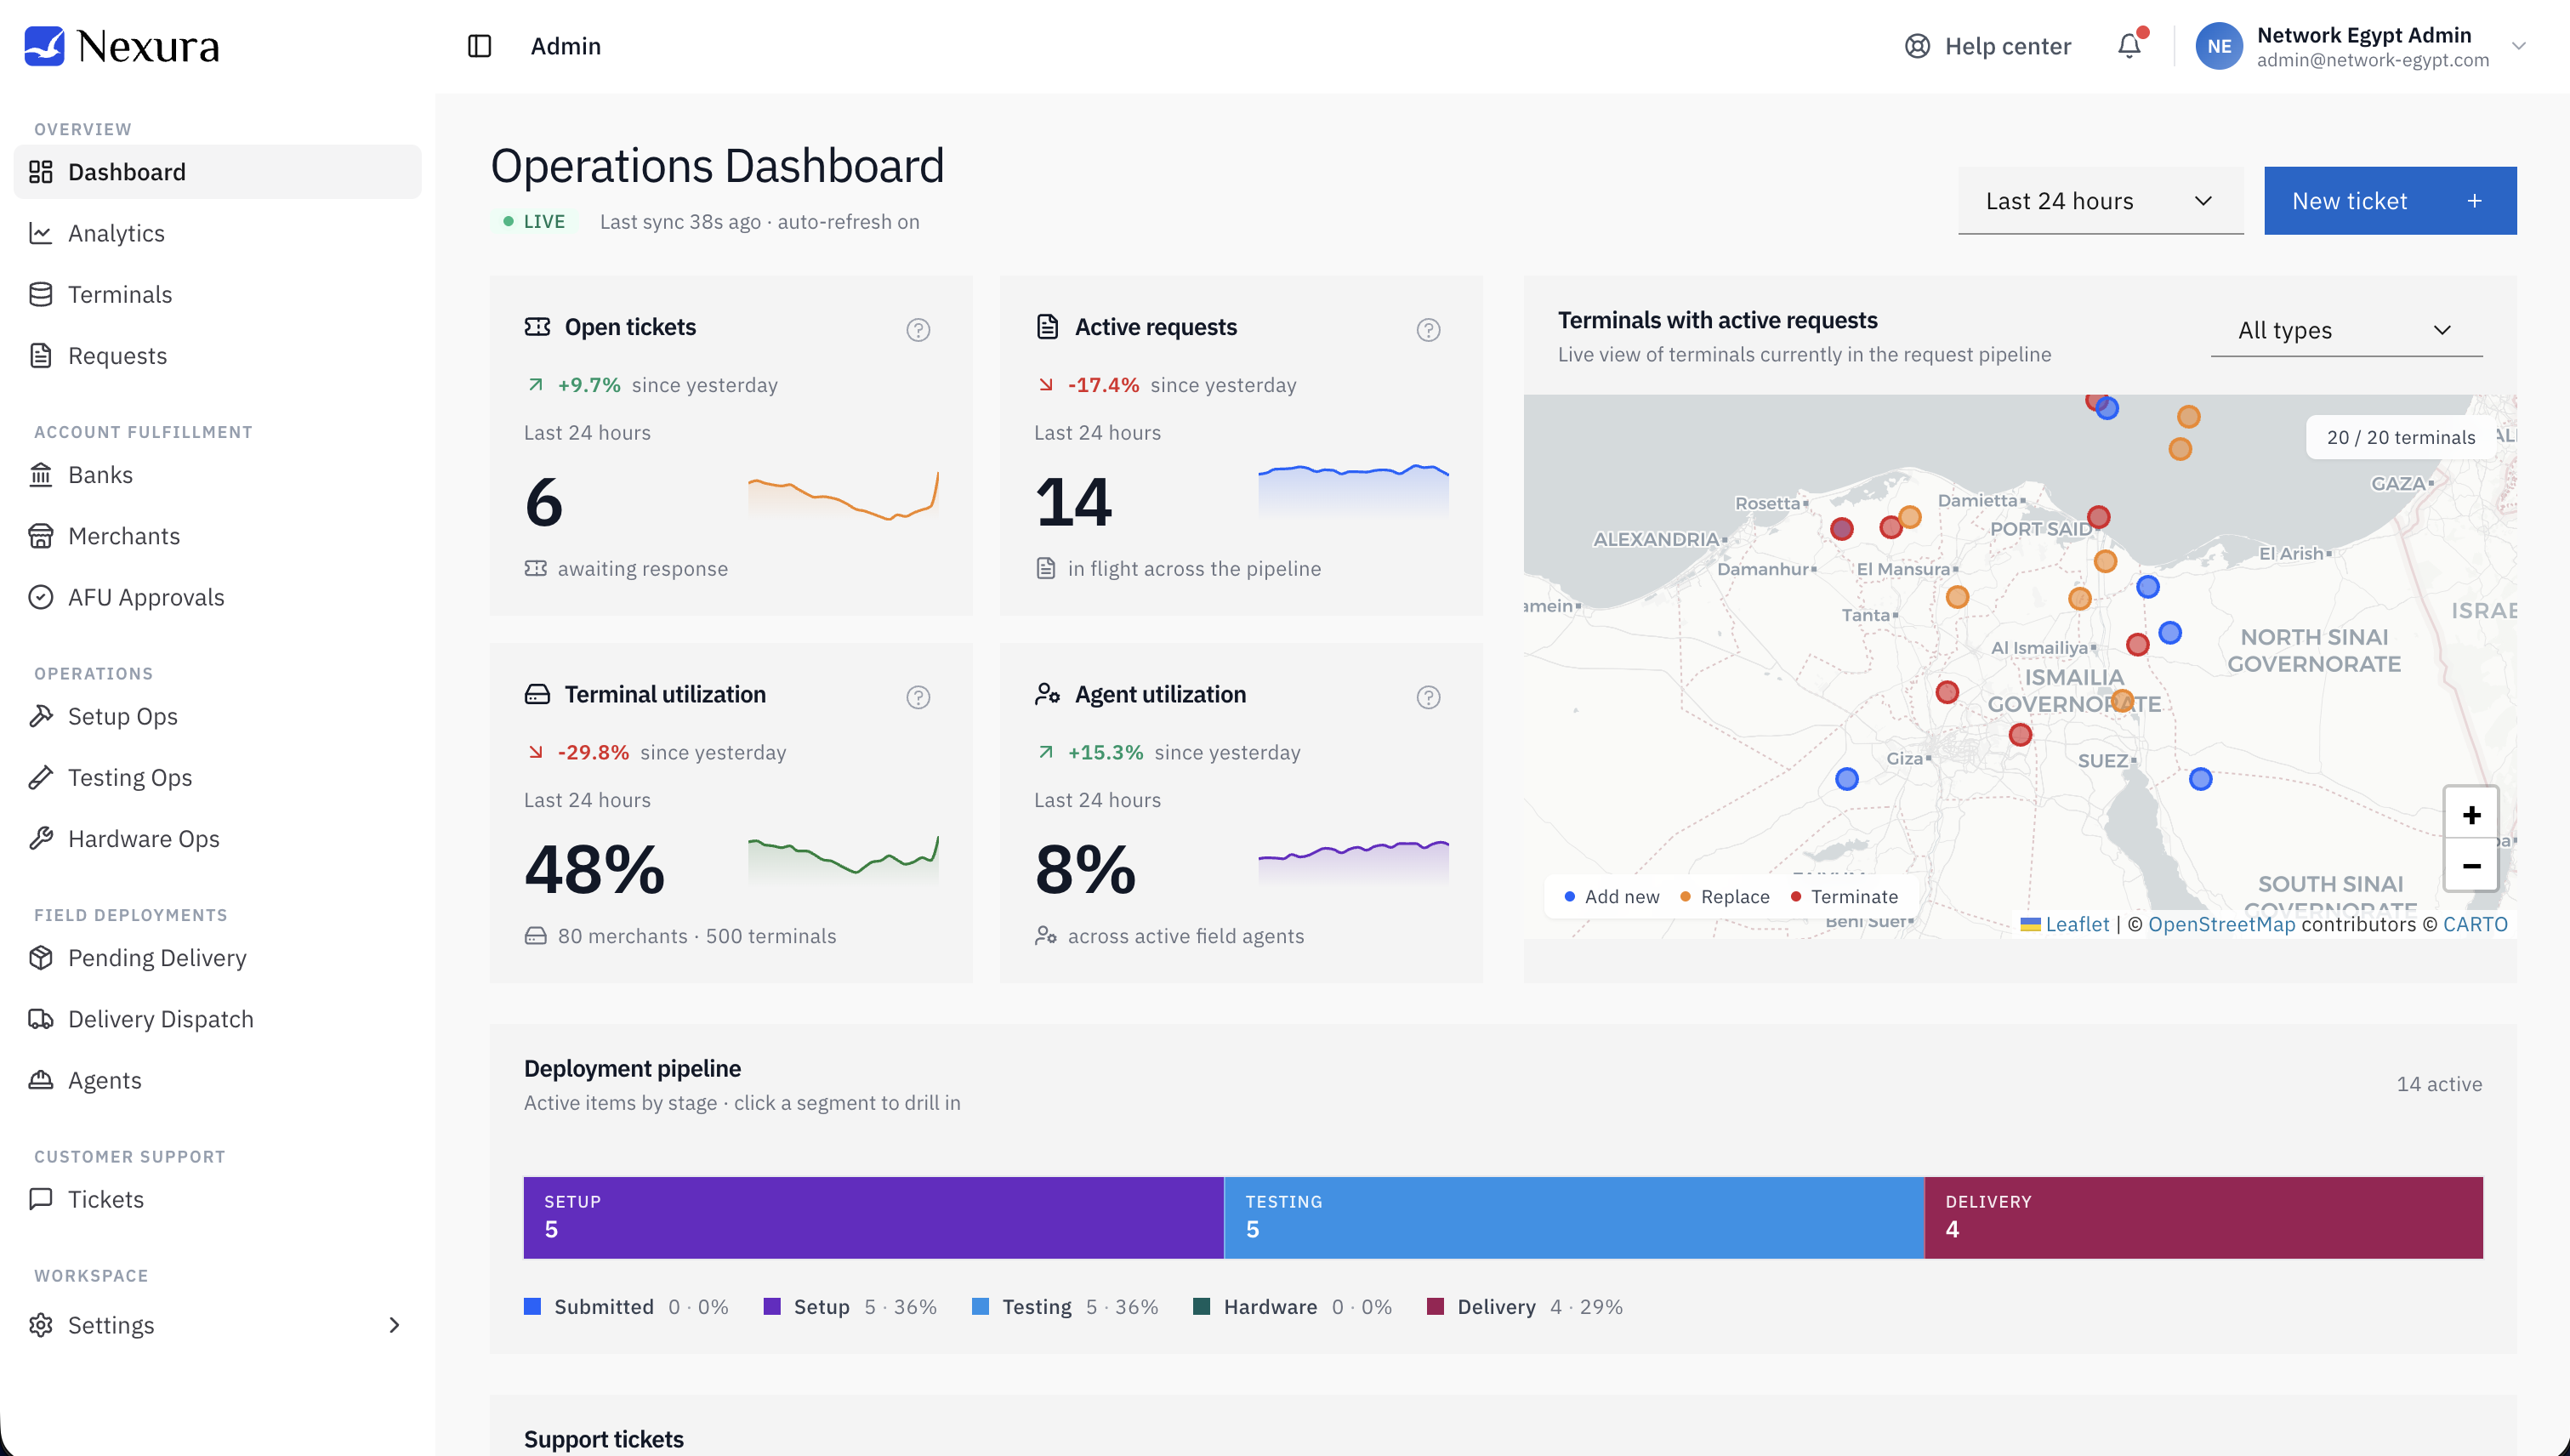Click the NE user avatar
Screen dimensions: 2570x1456
(x=2218, y=46)
